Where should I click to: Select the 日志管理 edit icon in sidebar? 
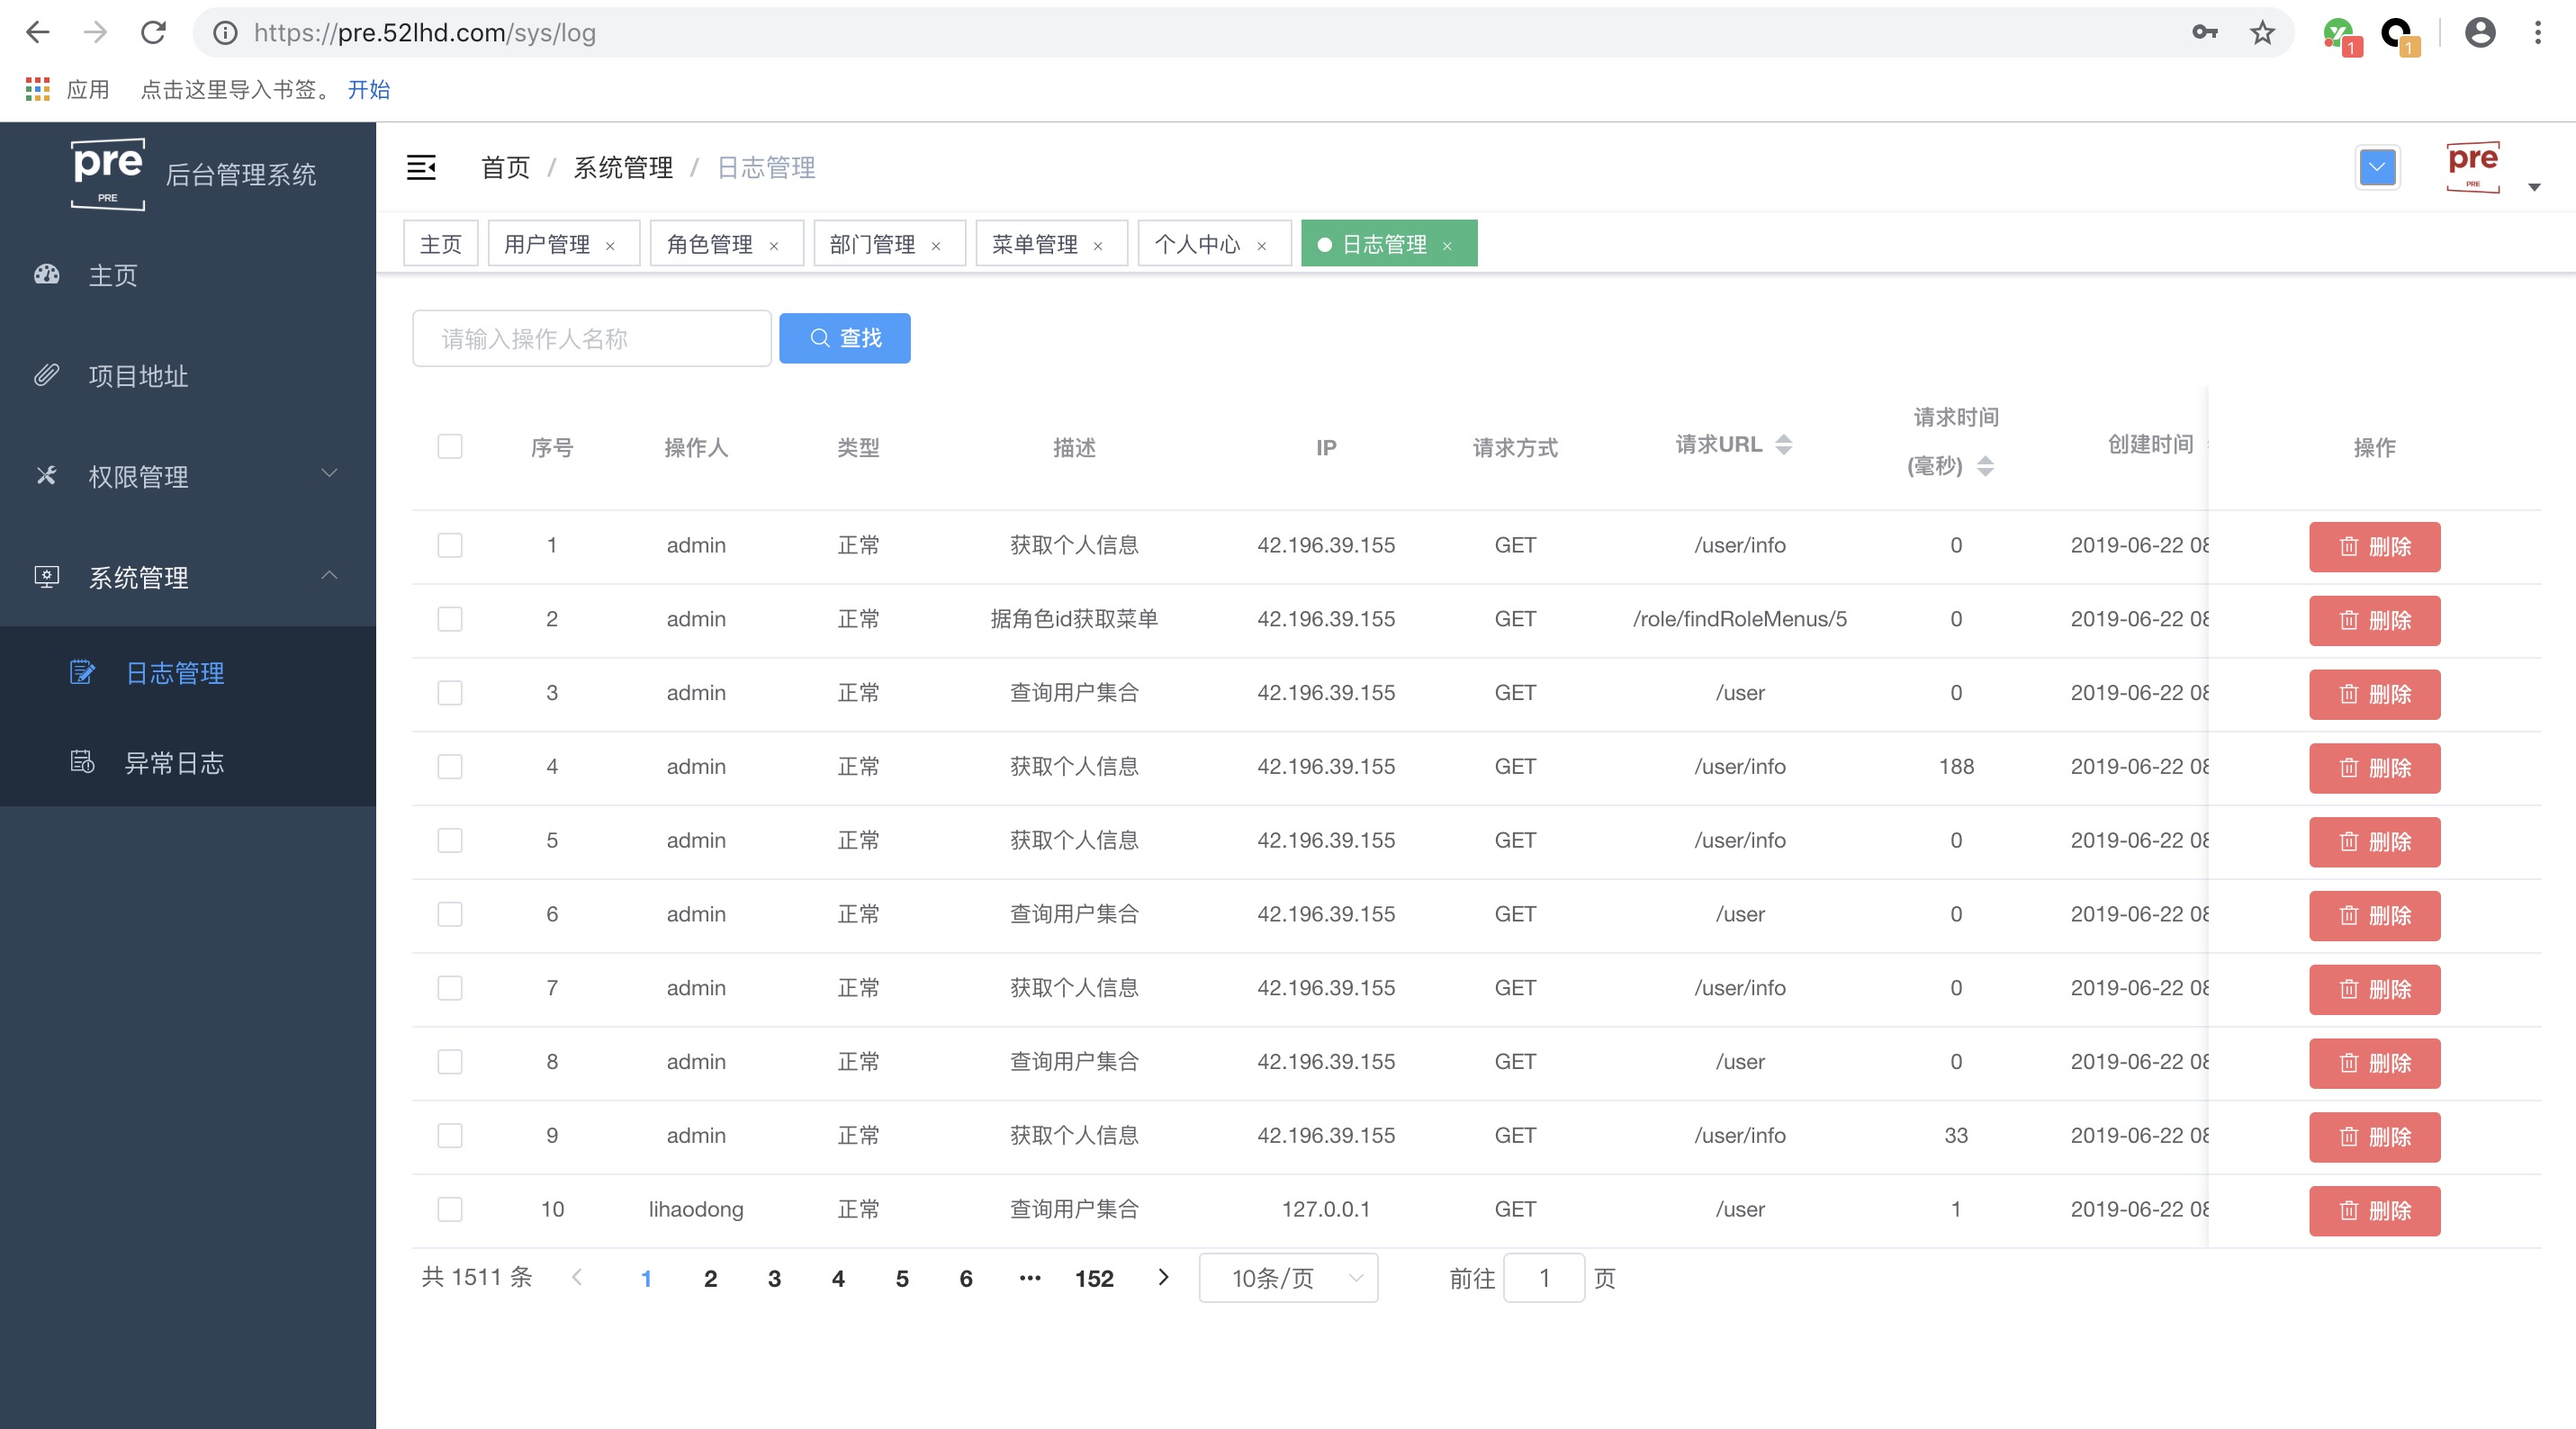(x=82, y=672)
